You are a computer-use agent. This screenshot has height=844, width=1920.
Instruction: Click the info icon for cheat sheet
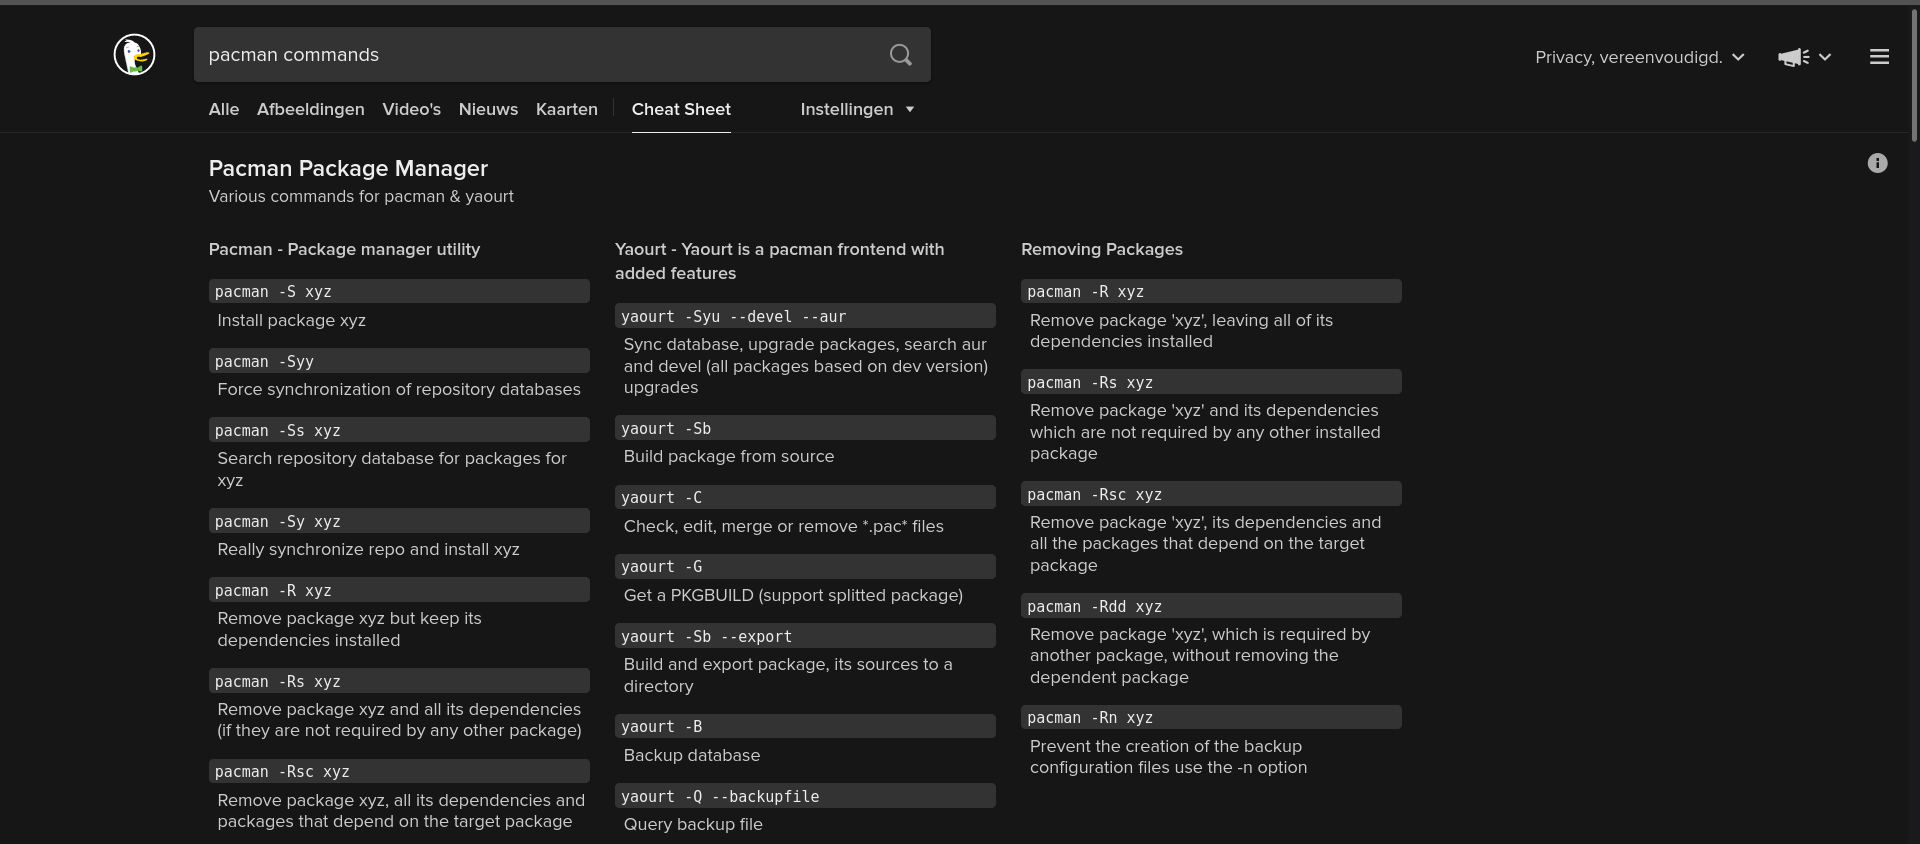pos(1877,163)
